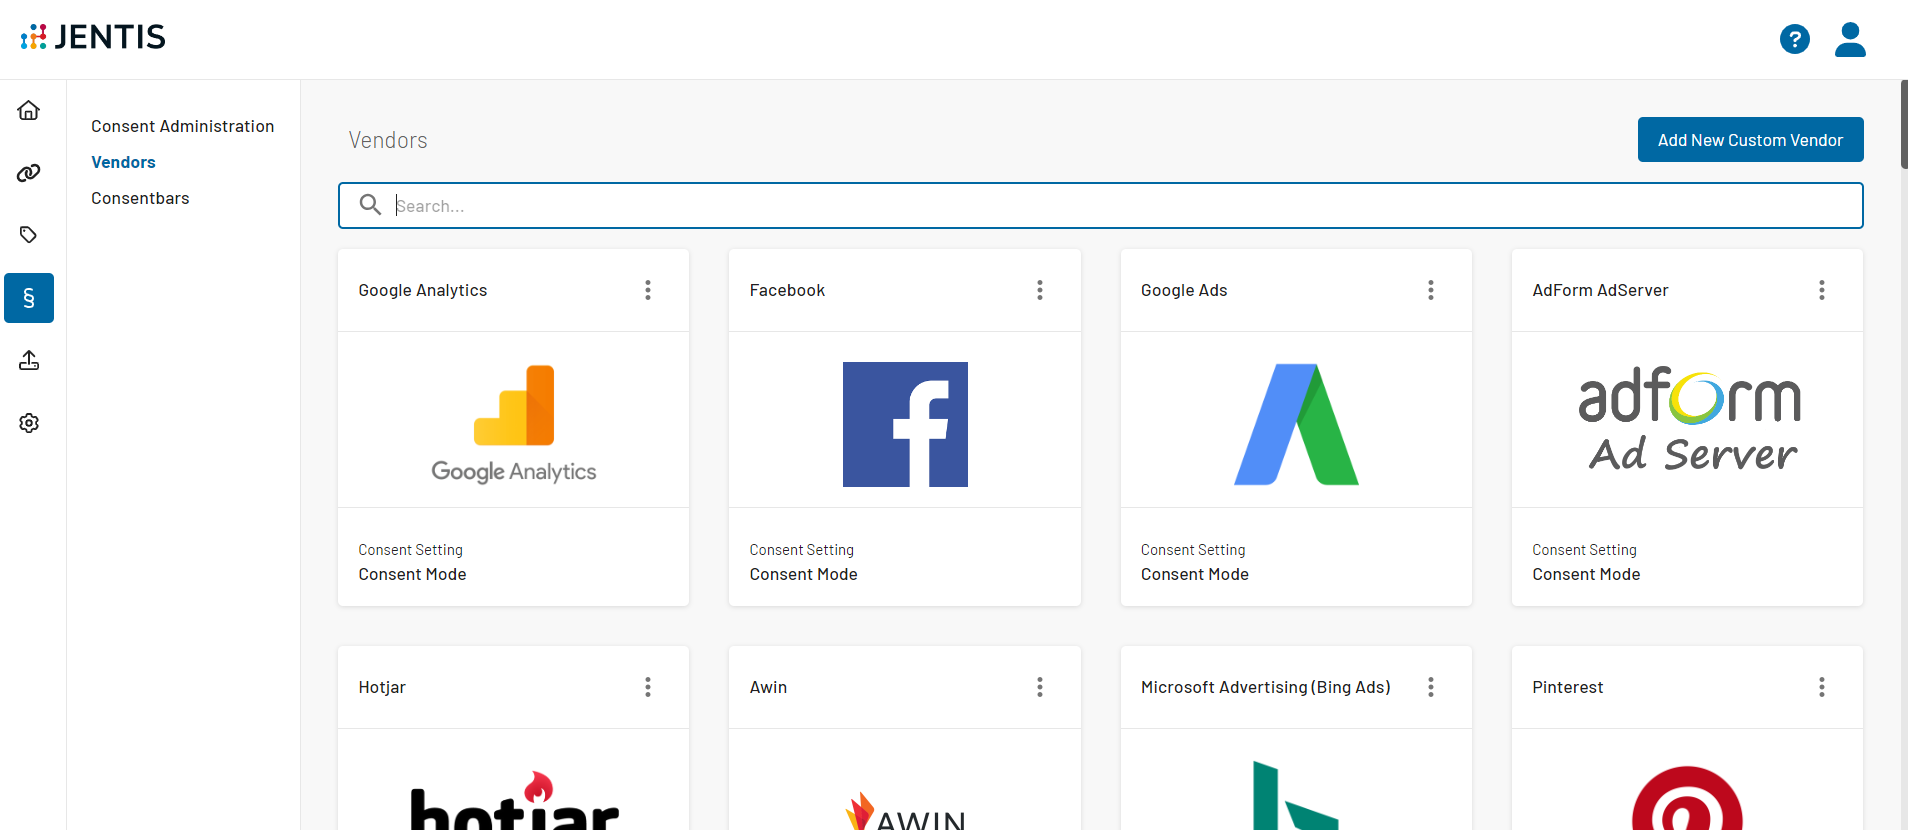The height and width of the screenshot is (830, 1908).
Task: Select Vendors in the submenu
Action: [x=123, y=162]
